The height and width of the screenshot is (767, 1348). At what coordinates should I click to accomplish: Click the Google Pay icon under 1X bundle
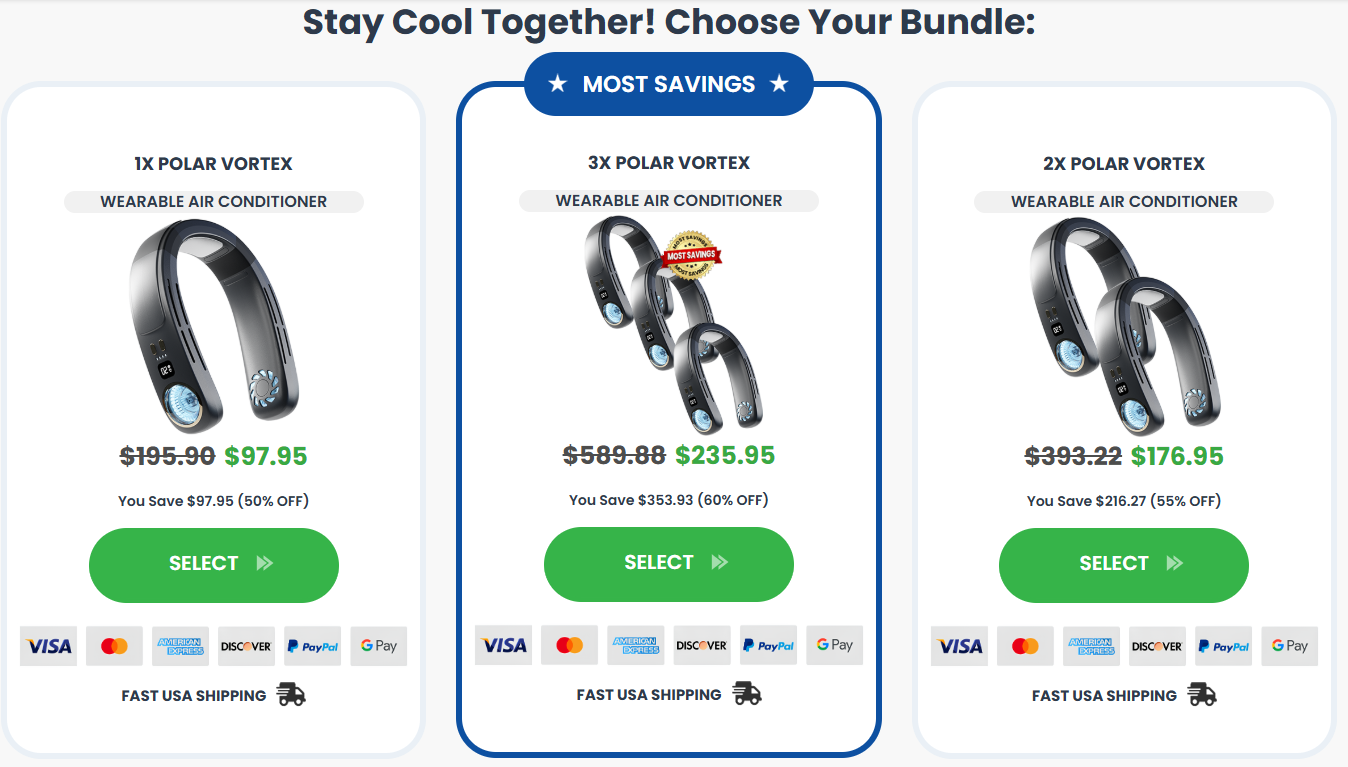click(378, 646)
